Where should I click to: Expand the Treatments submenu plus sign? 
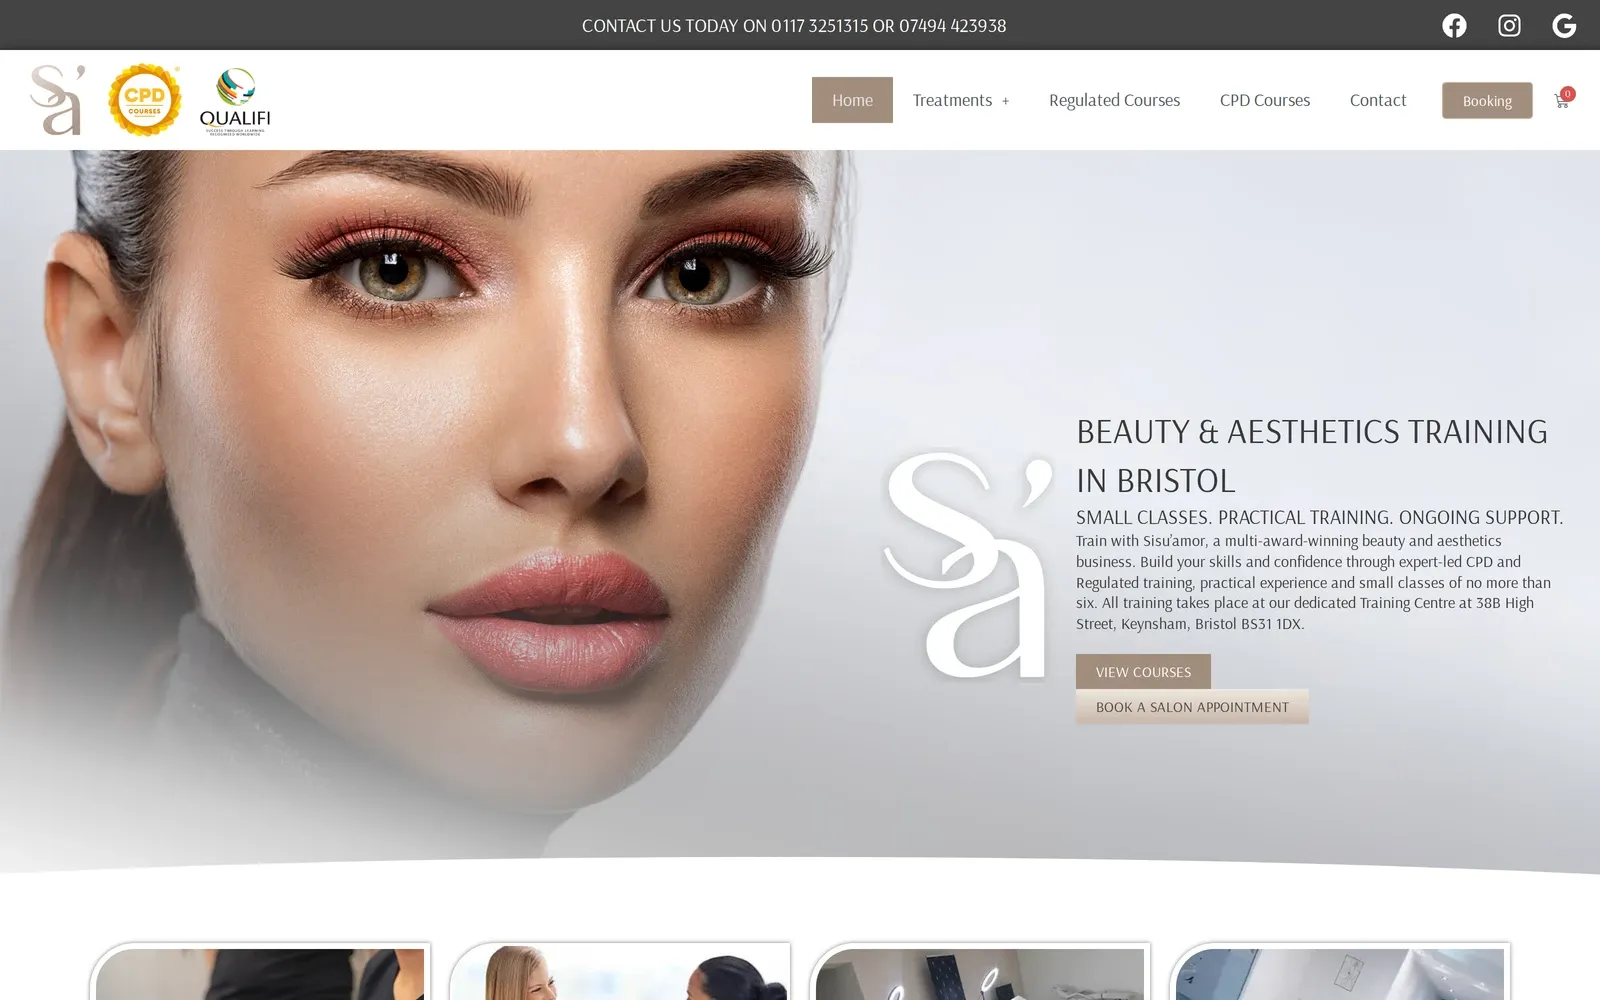tap(1005, 101)
